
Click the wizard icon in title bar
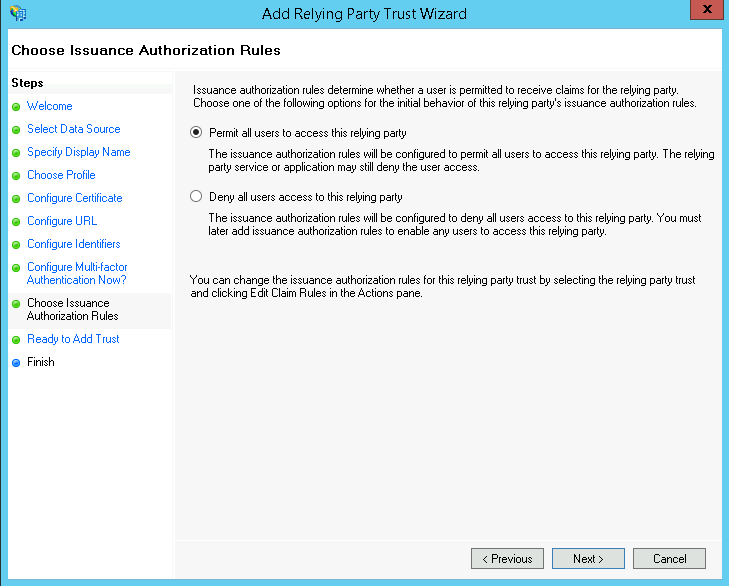18,13
